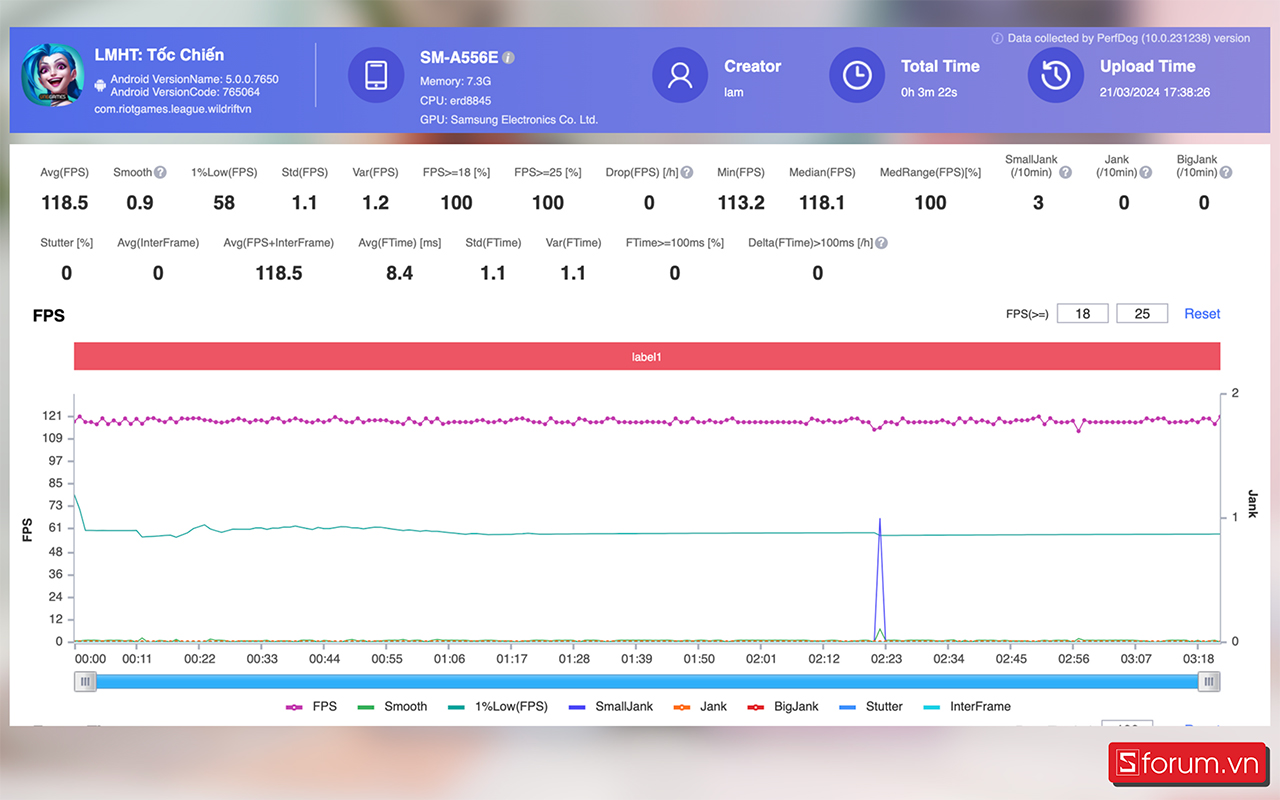Click the 'CPU: erd8845' text
Viewport: 1280px width, 800px height.
click(456, 101)
